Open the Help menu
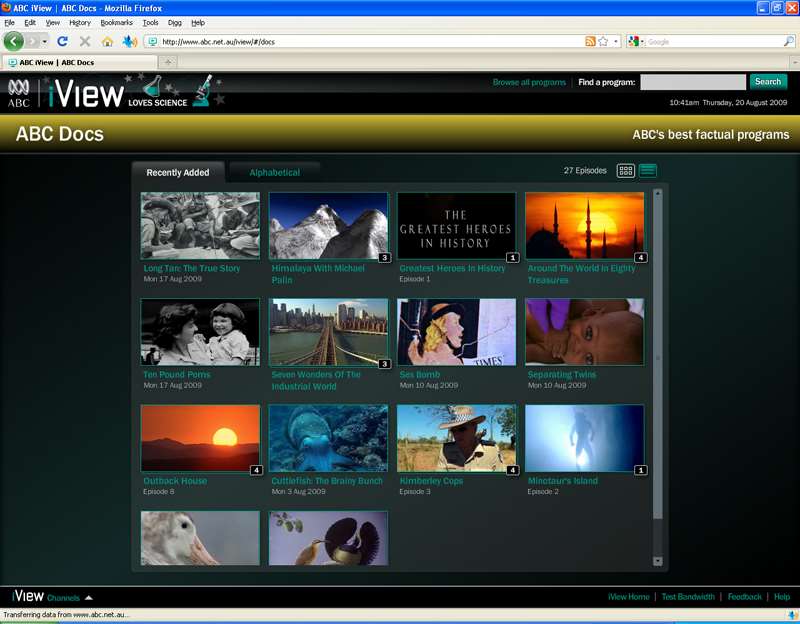 coord(198,22)
